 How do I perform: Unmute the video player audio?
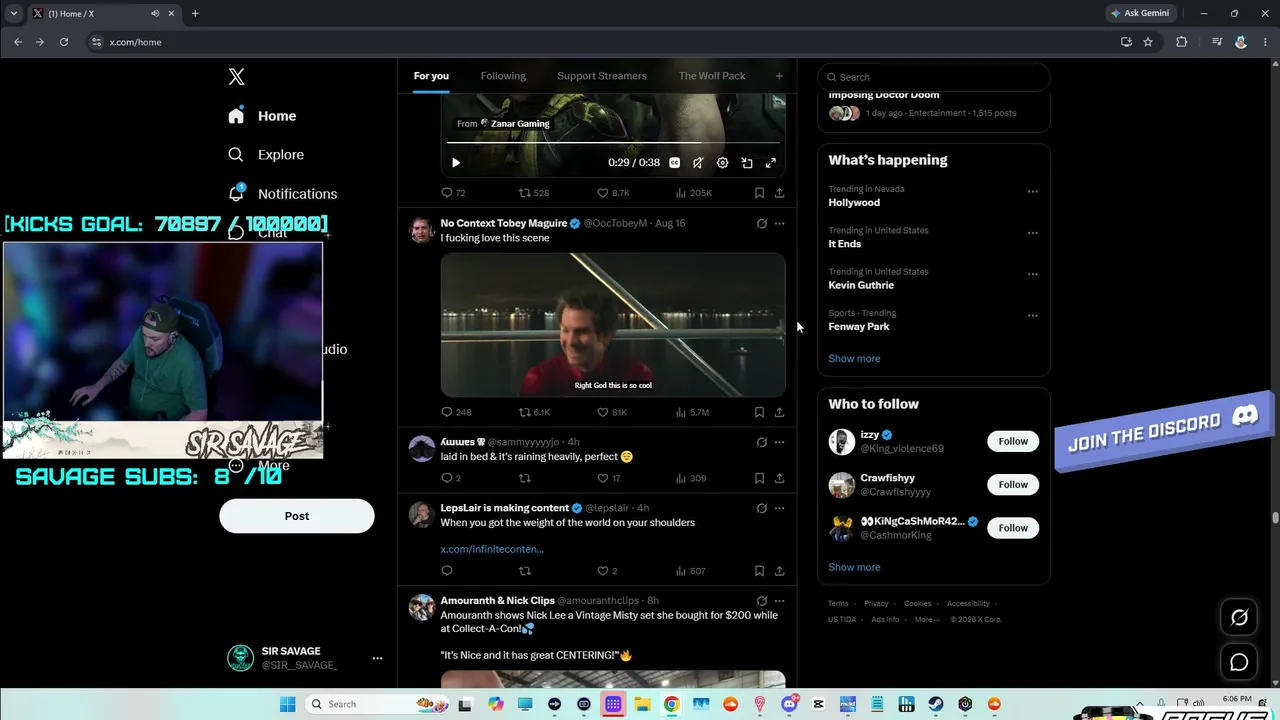coord(698,163)
